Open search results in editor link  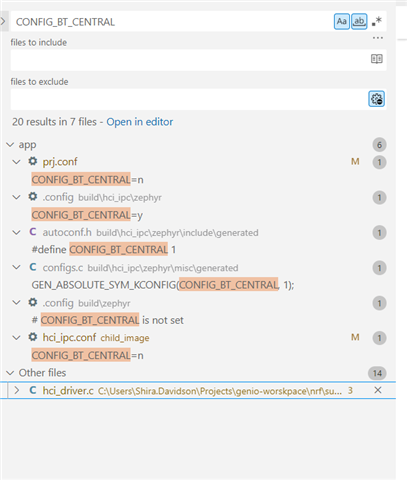[140, 122]
